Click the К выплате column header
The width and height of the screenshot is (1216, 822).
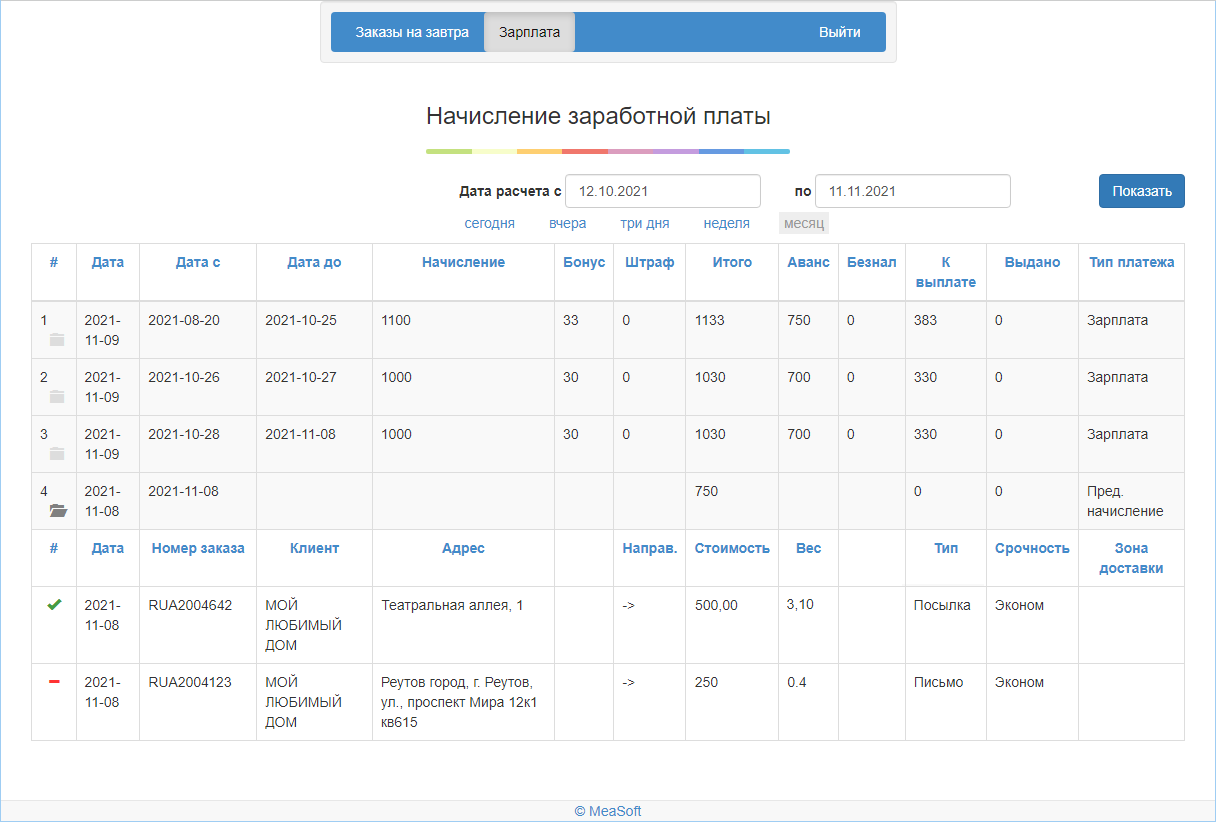click(x=946, y=272)
